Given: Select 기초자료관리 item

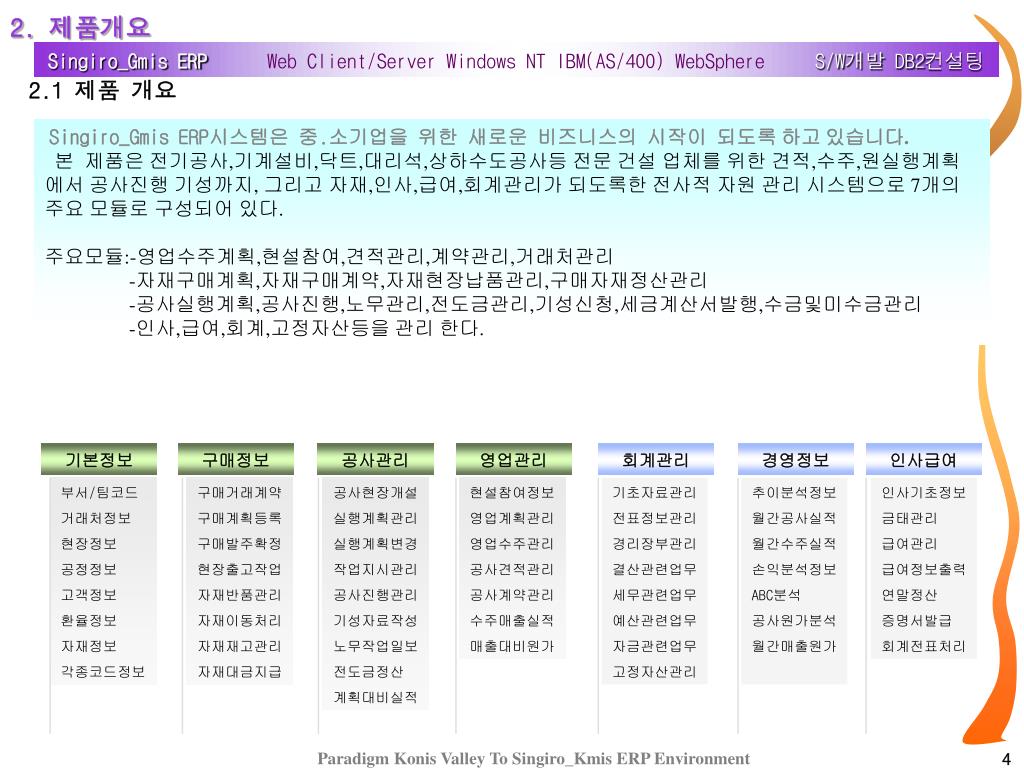Looking at the screenshot, I should coord(654,492).
